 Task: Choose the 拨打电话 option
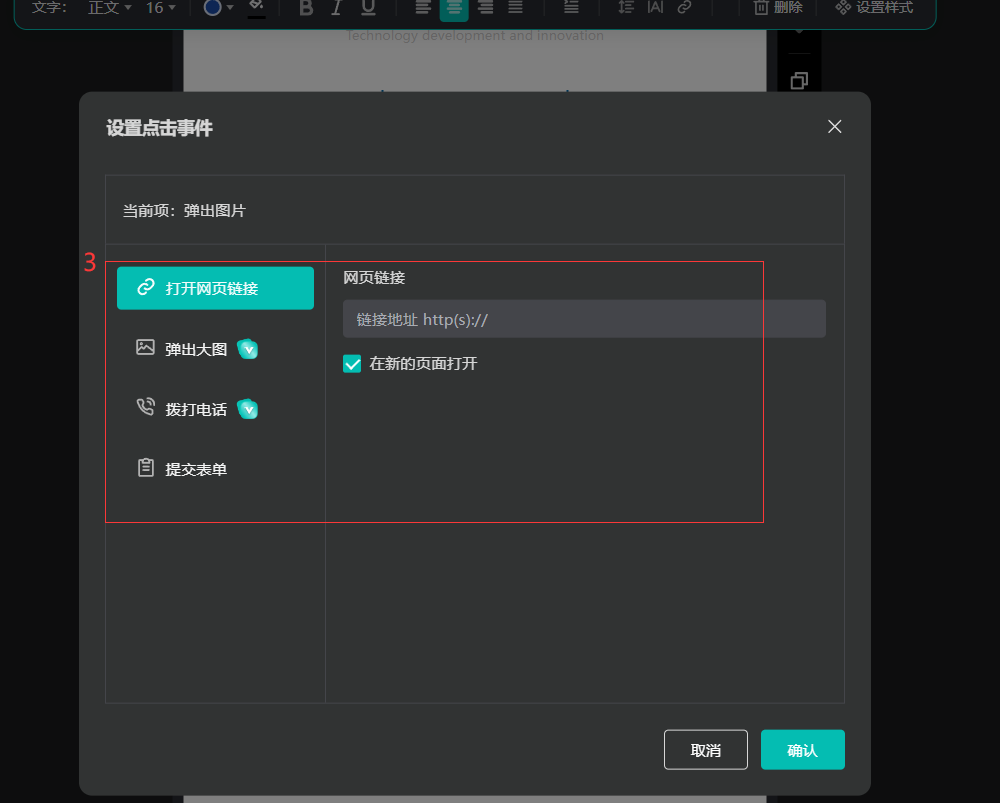click(x=197, y=409)
